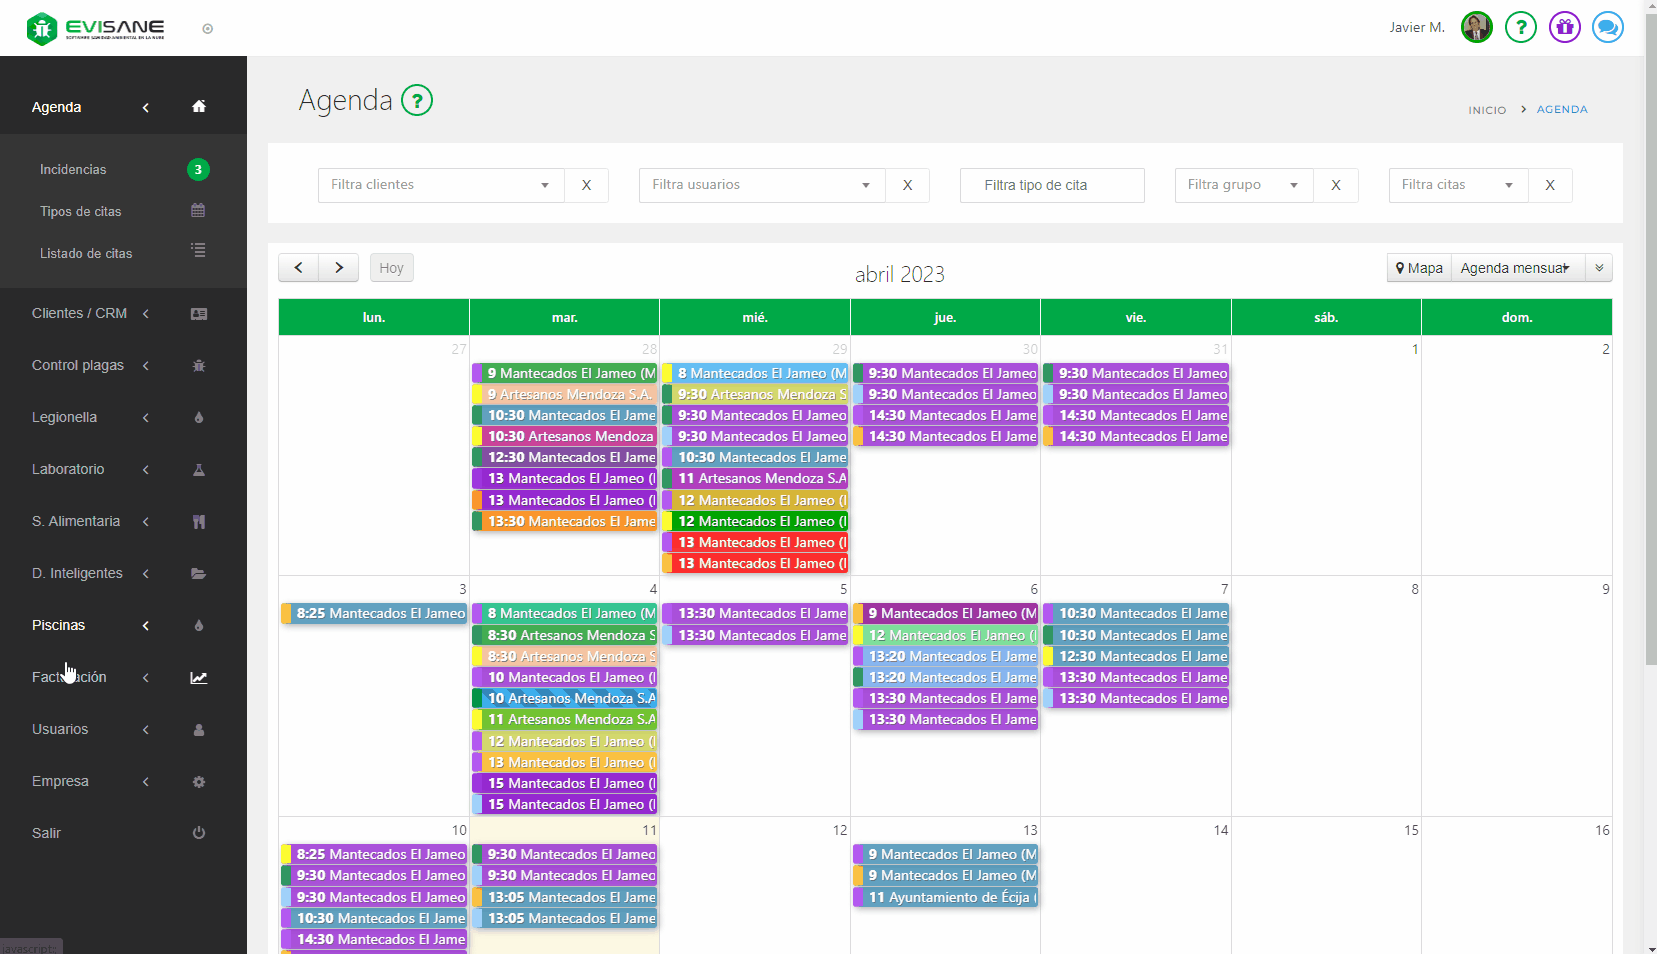This screenshot has width=1657, height=954.
Task: Click the home icon in the sidebar
Action: (x=199, y=107)
